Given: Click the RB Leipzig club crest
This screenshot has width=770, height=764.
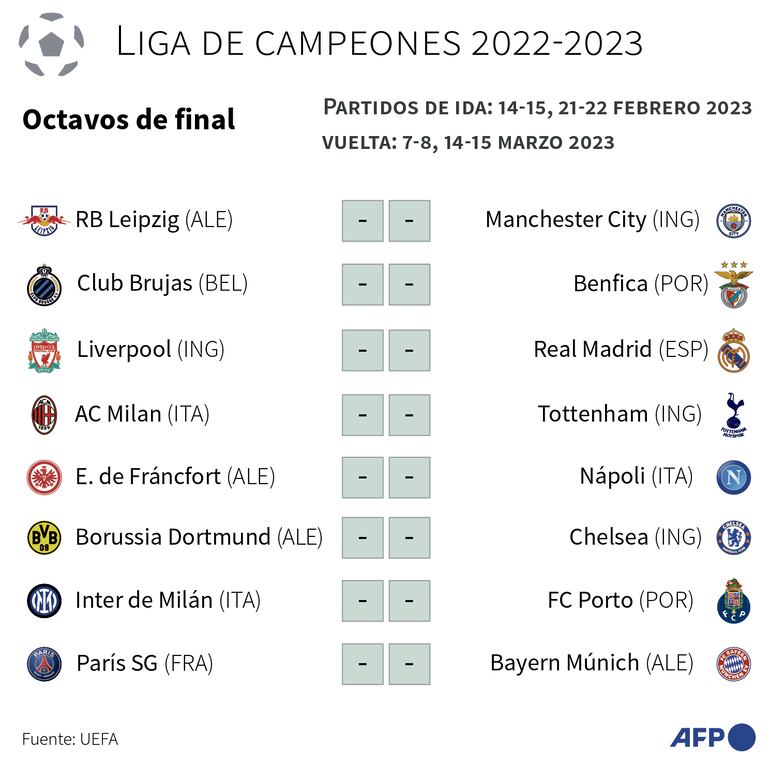Looking at the screenshot, I should [x=43, y=219].
